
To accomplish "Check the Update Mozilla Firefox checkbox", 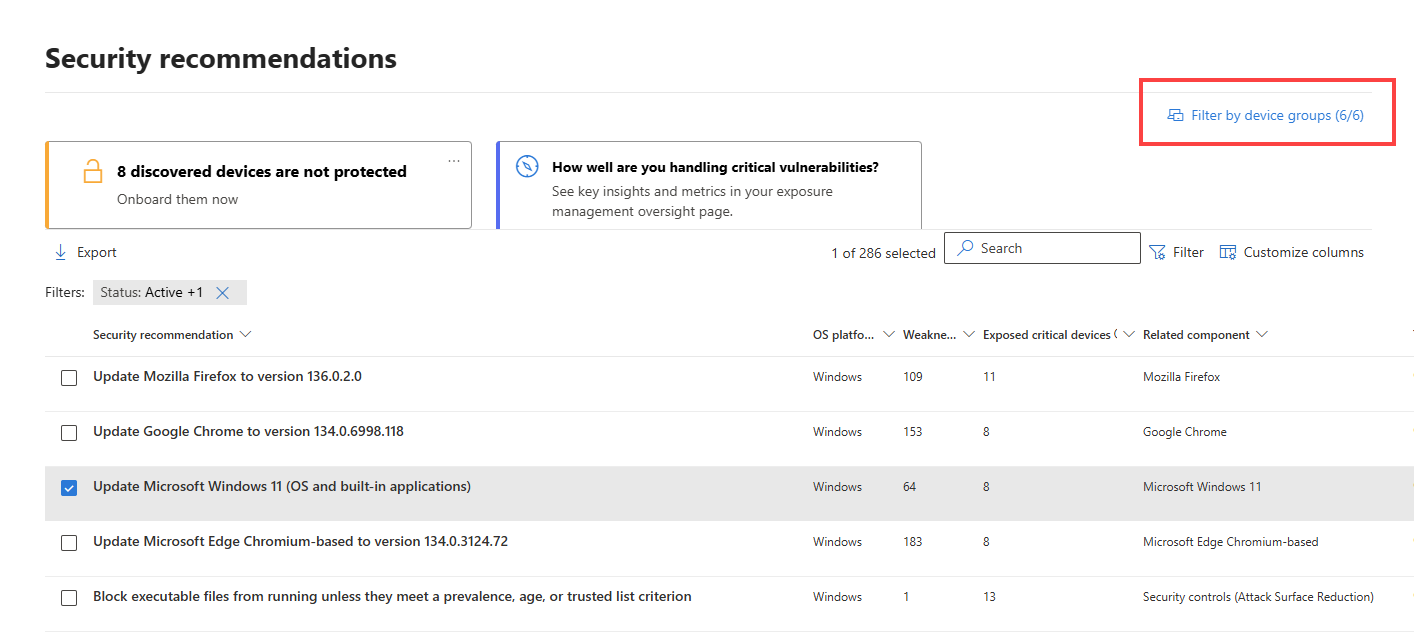I will (69, 378).
